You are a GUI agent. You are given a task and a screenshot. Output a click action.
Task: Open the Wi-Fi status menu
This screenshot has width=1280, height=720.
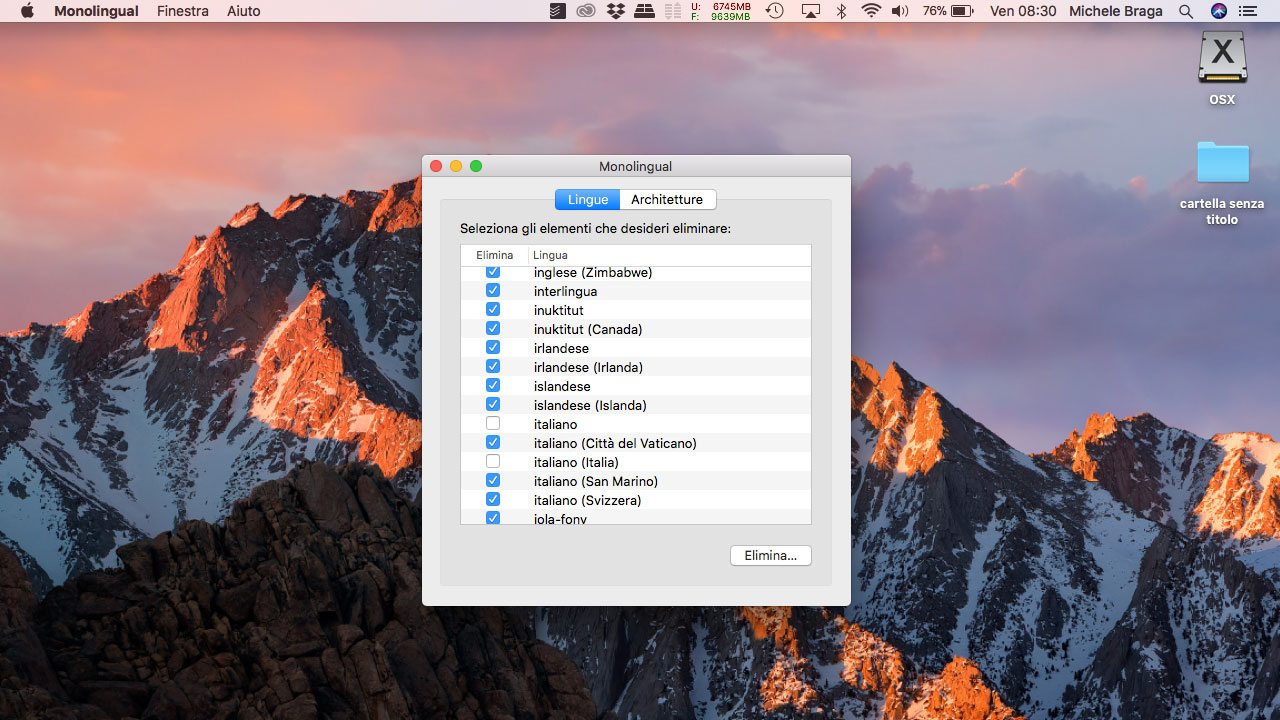[x=871, y=11]
